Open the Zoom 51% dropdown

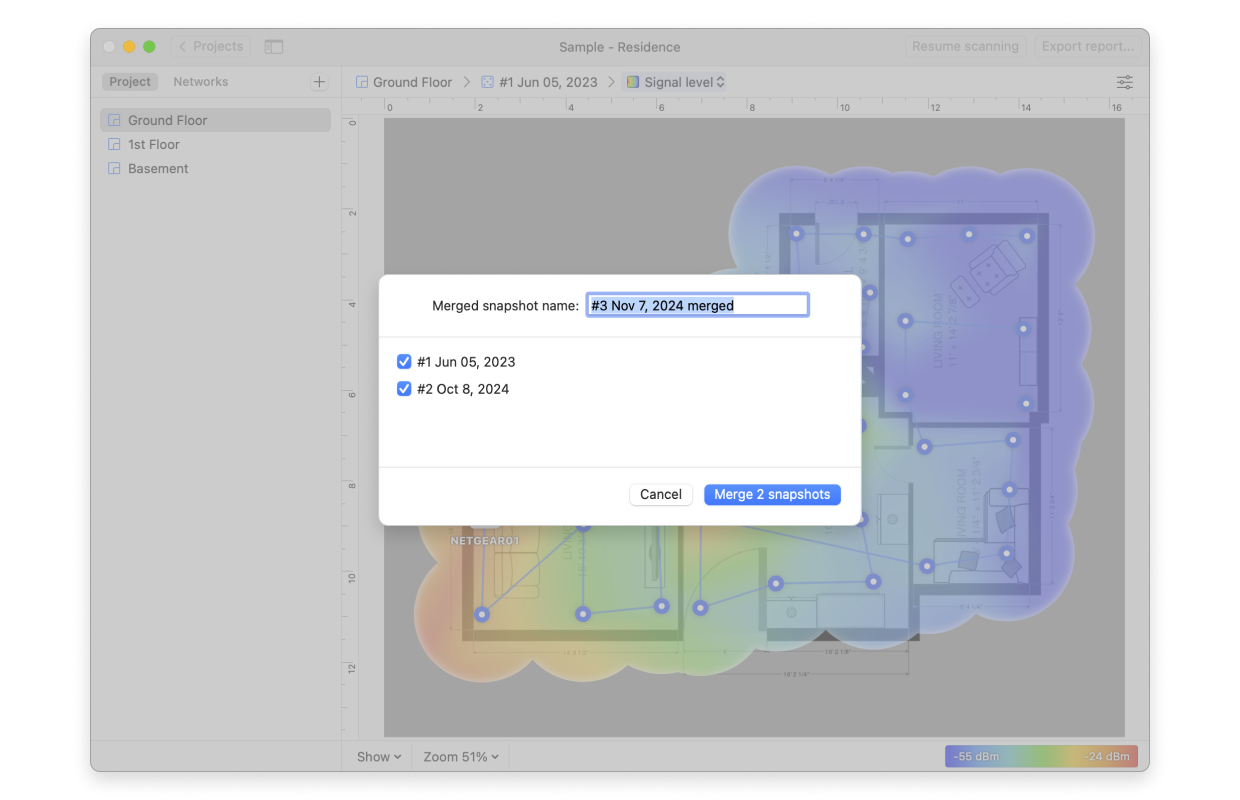coord(461,757)
